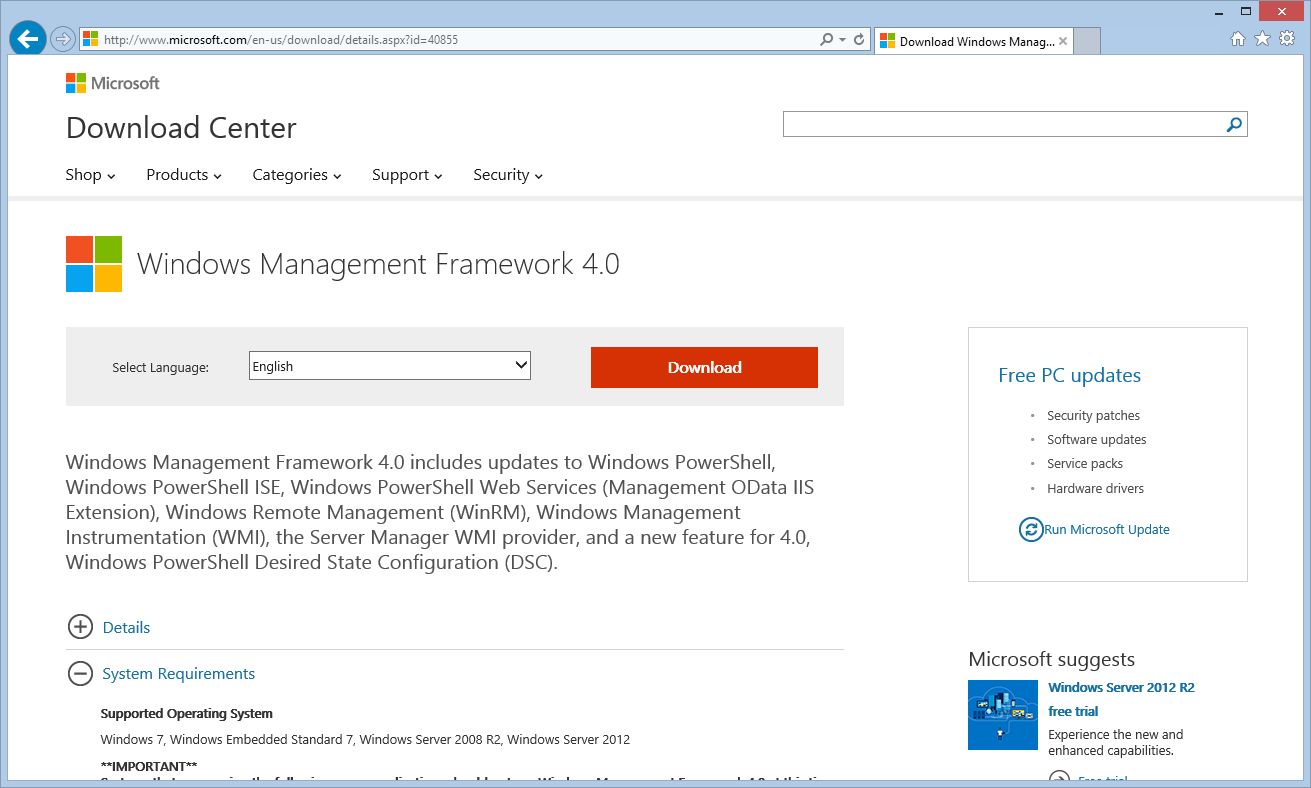
Task: Open the Security menu
Action: [508, 175]
